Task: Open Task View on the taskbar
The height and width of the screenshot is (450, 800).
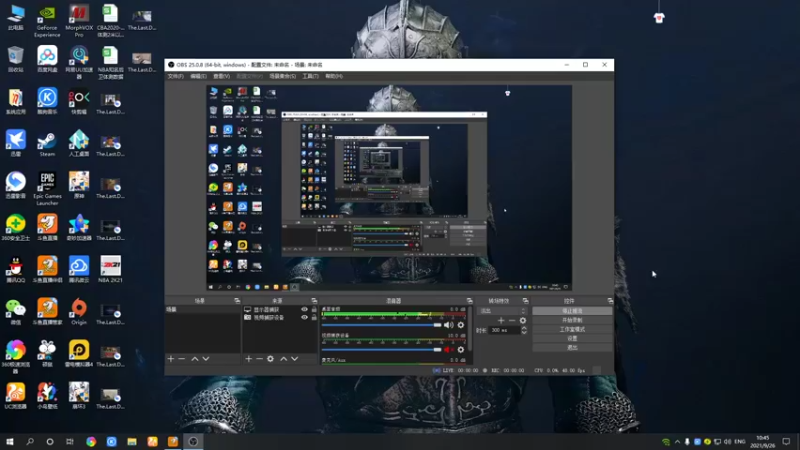Action: click(x=70, y=441)
